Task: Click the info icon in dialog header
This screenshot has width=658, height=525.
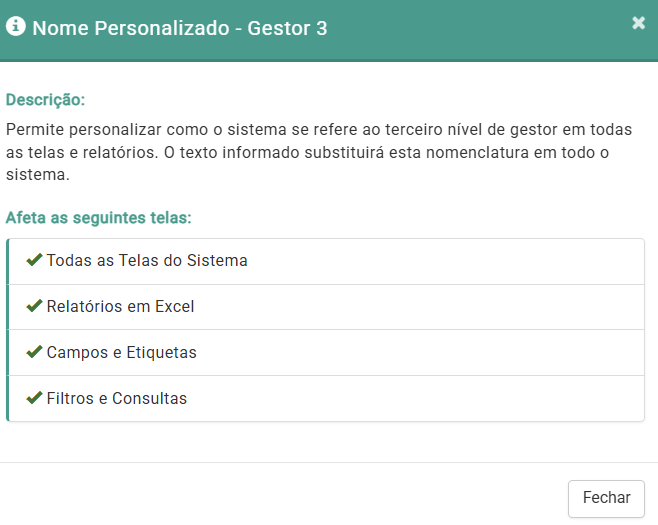Action: pos(16,27)
